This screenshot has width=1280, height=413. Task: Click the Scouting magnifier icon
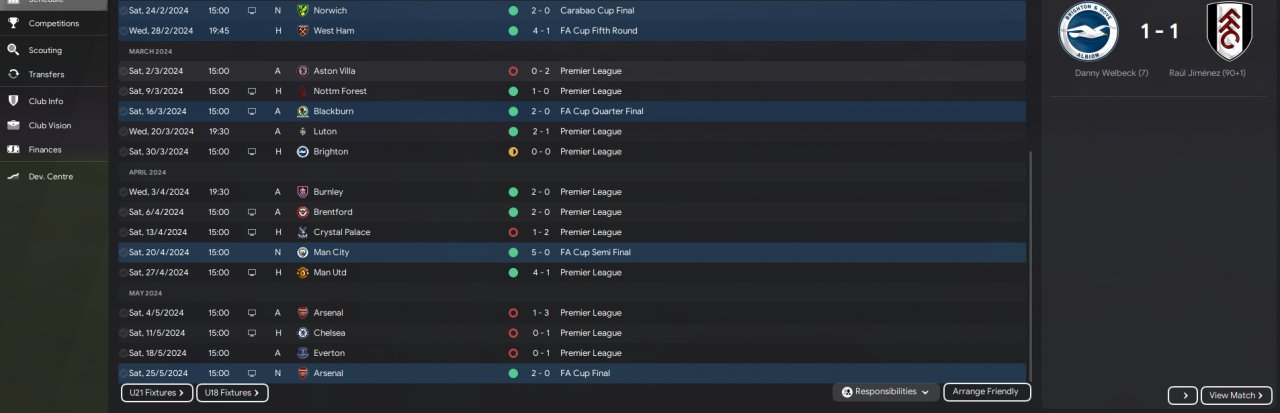[13, 49]
